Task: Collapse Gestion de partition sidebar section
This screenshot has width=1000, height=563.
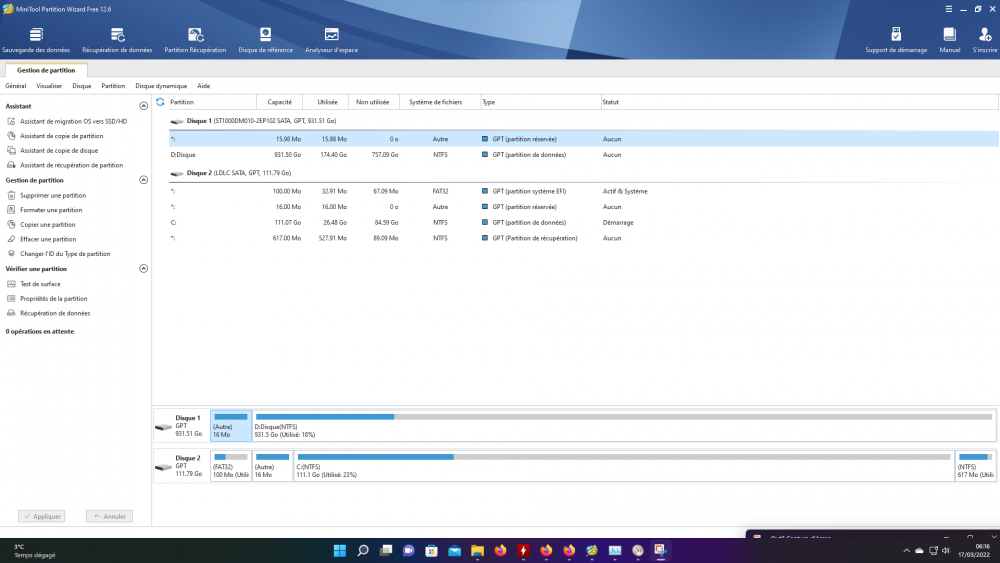Action: 143,180
